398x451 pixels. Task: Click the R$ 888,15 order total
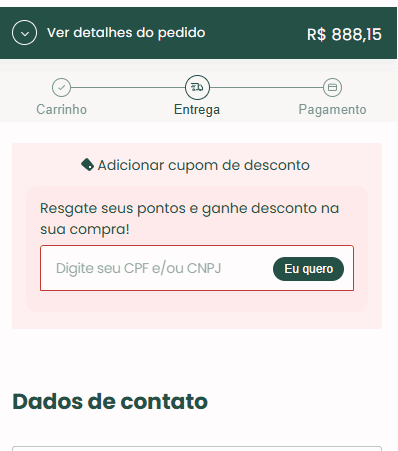[344, 34]
